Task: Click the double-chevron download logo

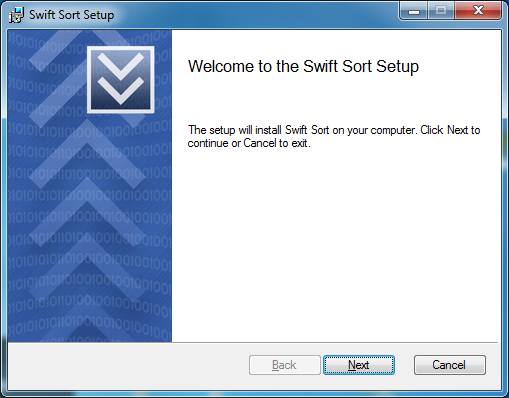Action: coord(121,80)
